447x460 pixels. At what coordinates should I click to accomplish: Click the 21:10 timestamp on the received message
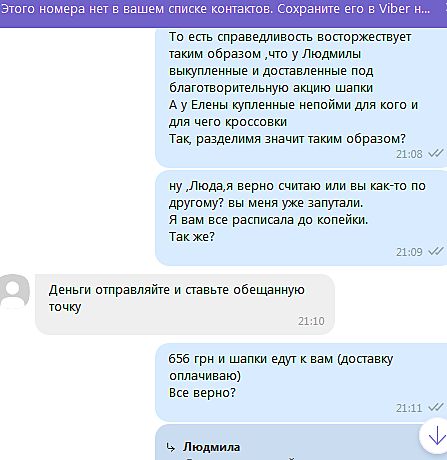(311, 321)
